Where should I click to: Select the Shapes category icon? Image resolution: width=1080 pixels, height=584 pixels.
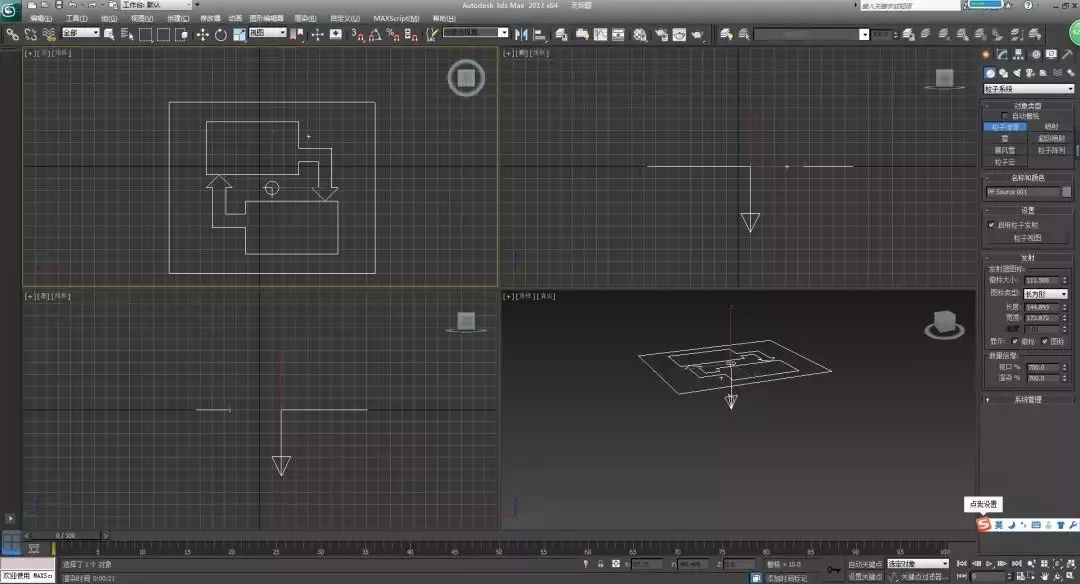tap(1003, 73)
